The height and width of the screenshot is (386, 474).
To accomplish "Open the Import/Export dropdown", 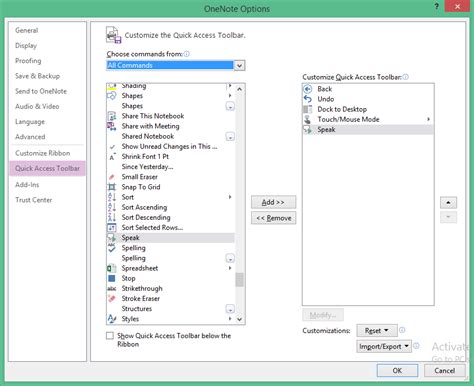I will [384, 347].
